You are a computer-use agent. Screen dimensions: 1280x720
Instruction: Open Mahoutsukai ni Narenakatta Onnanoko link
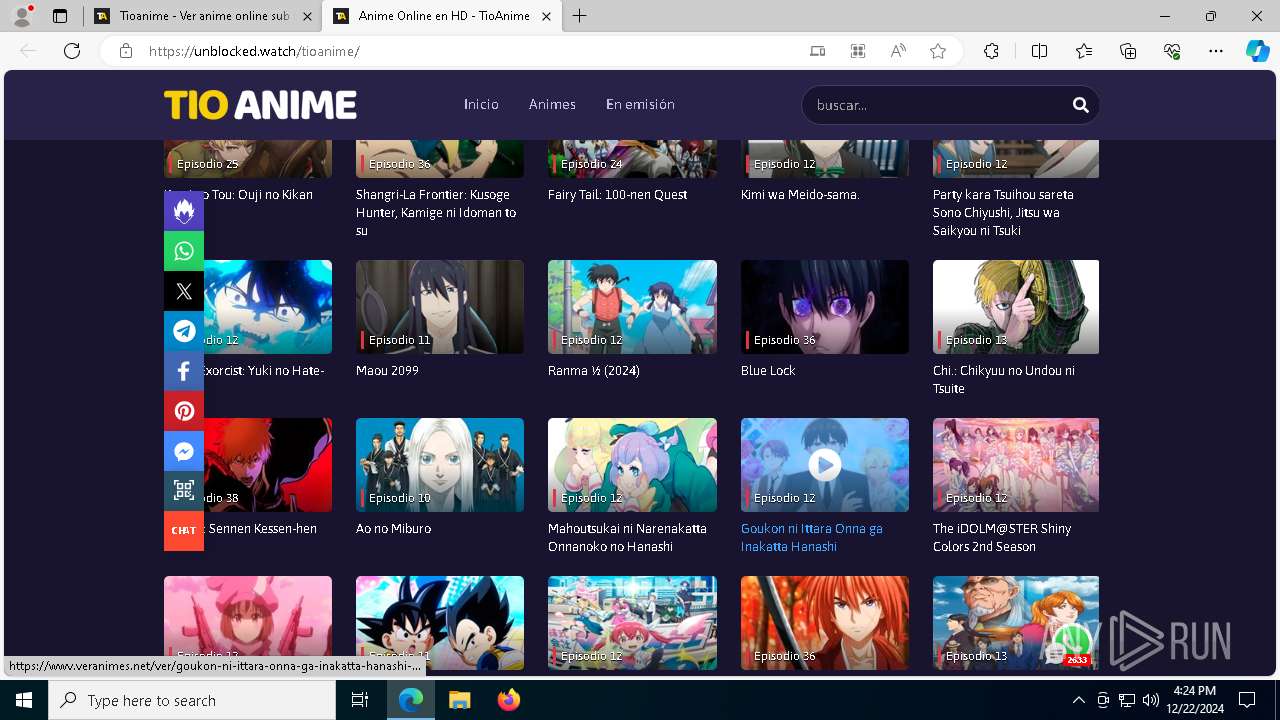tap(627, 538)
